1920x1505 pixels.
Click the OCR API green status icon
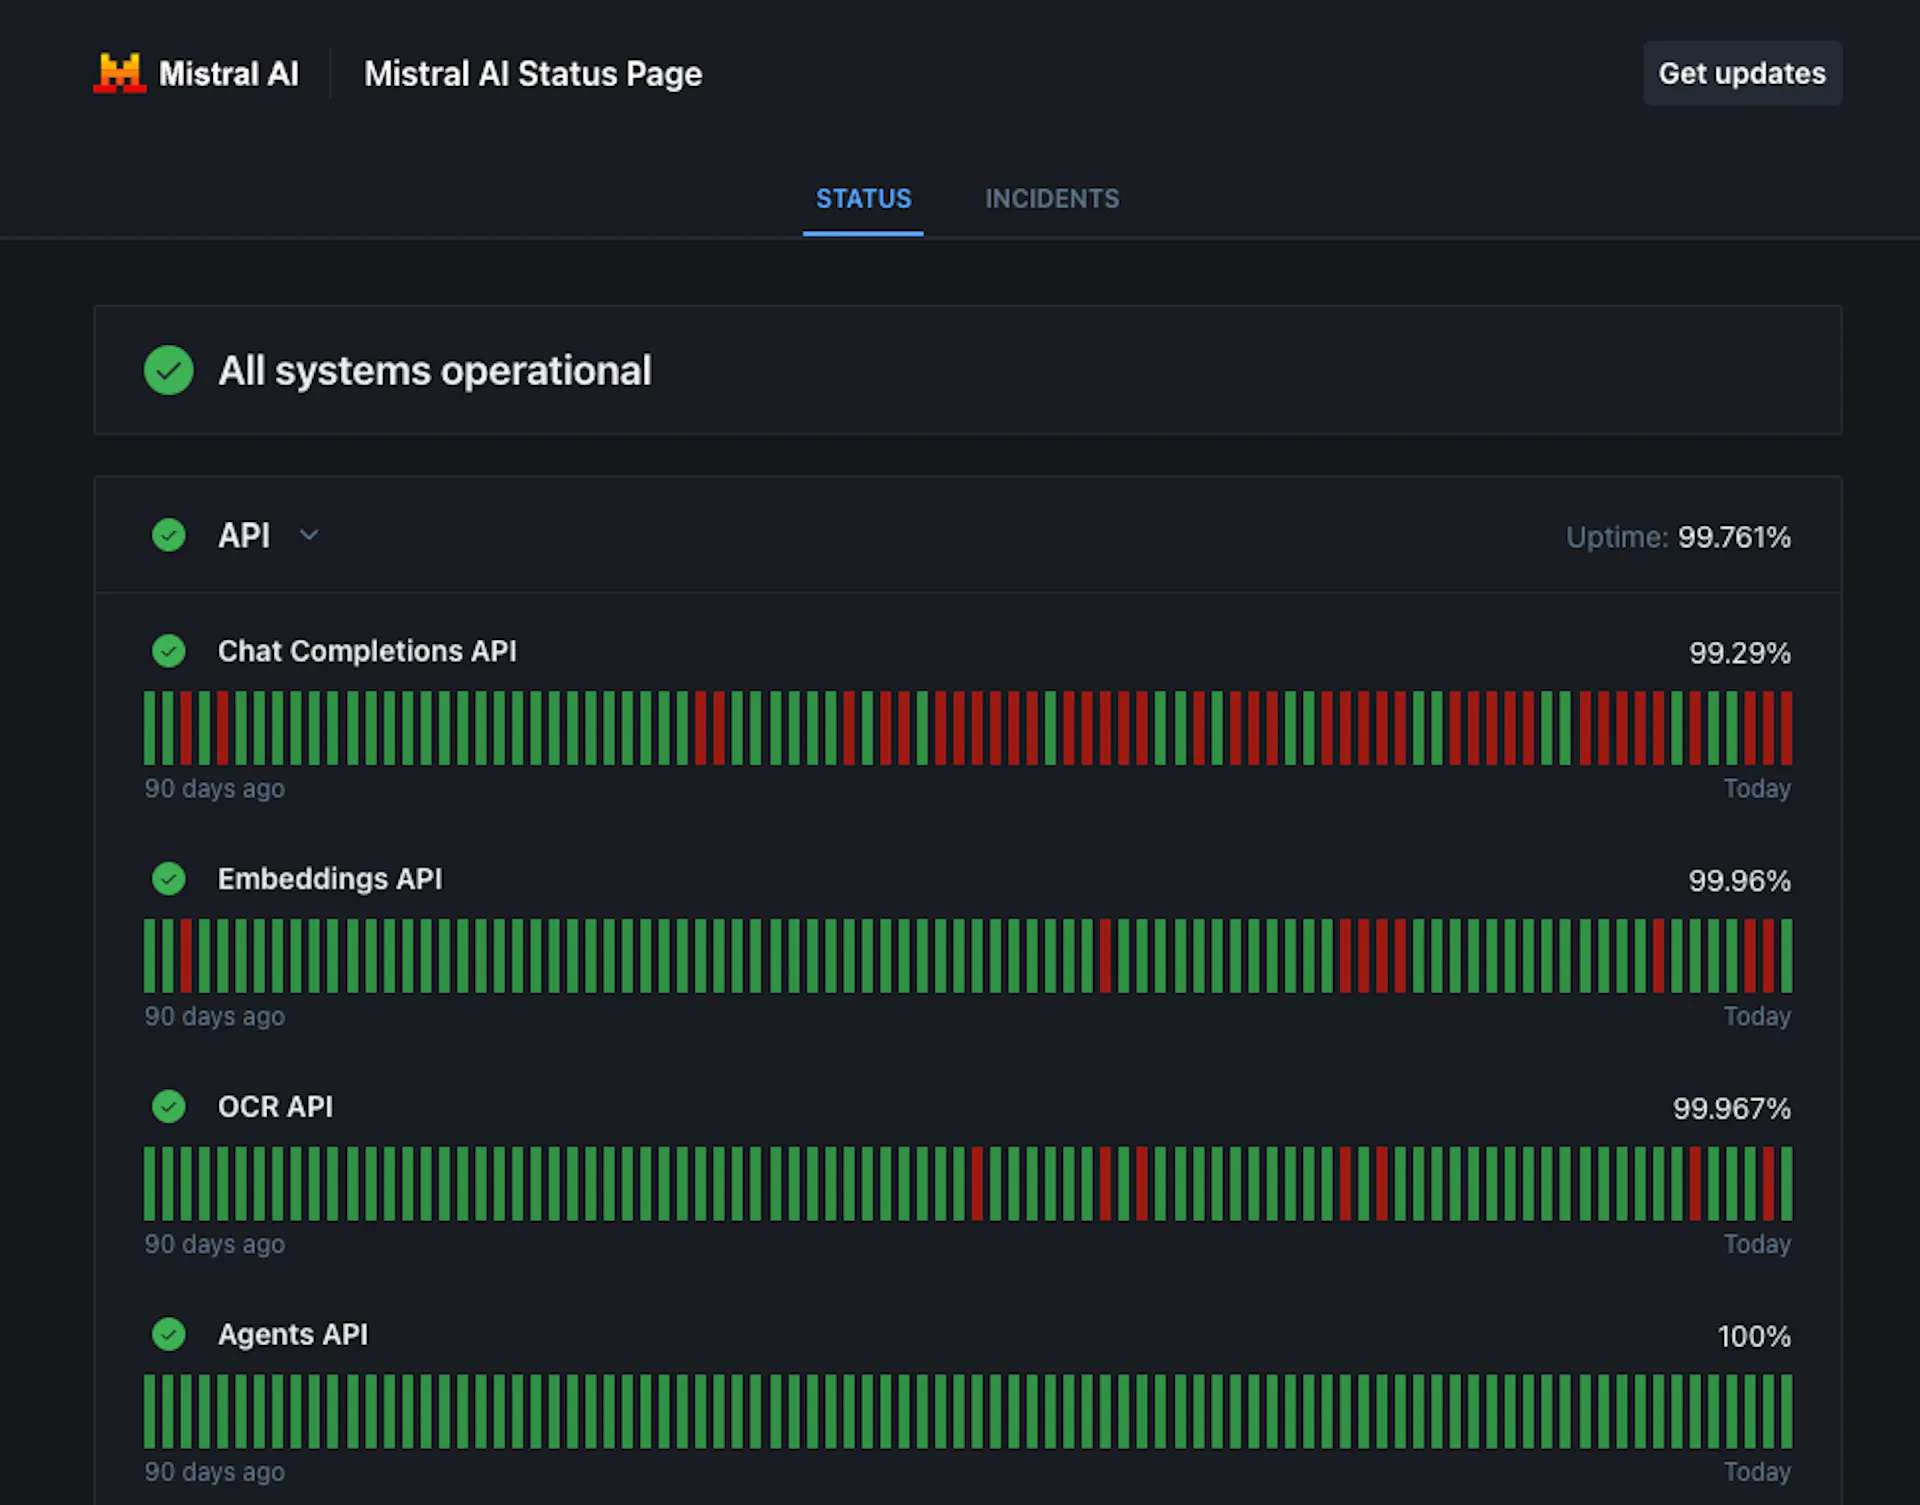pyautogui.click(x=169, y=1107)
